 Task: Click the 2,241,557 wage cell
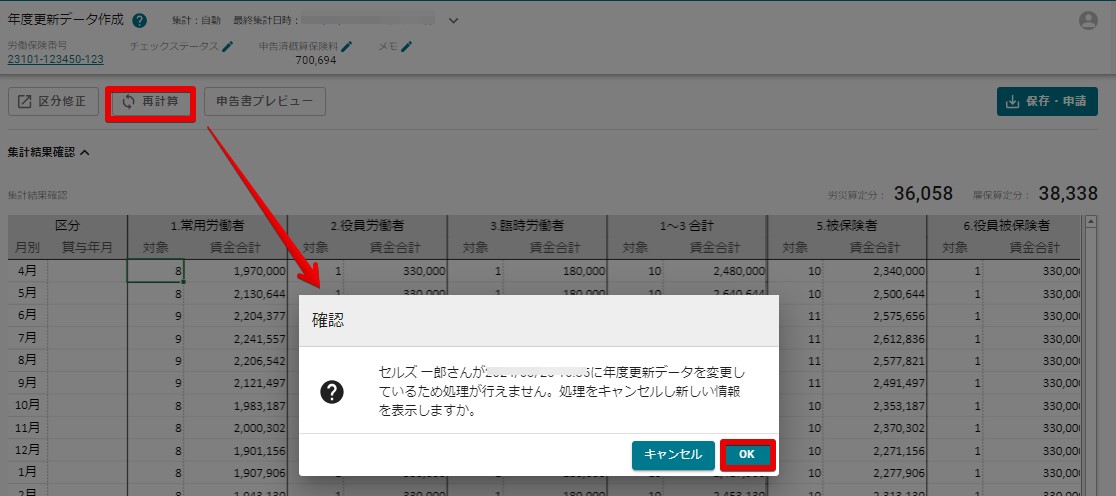[x=236, y=339]
